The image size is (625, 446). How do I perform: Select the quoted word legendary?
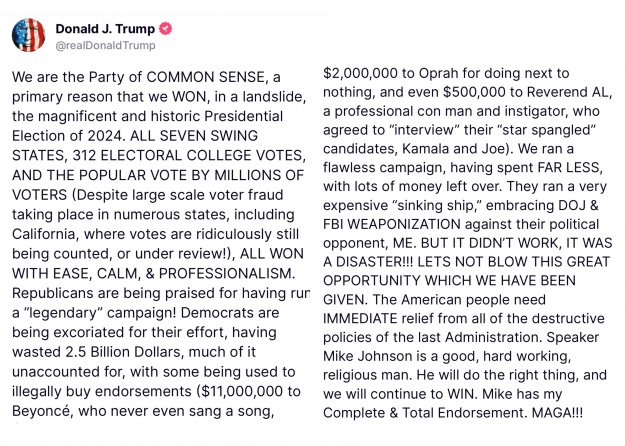pos(62,312)
